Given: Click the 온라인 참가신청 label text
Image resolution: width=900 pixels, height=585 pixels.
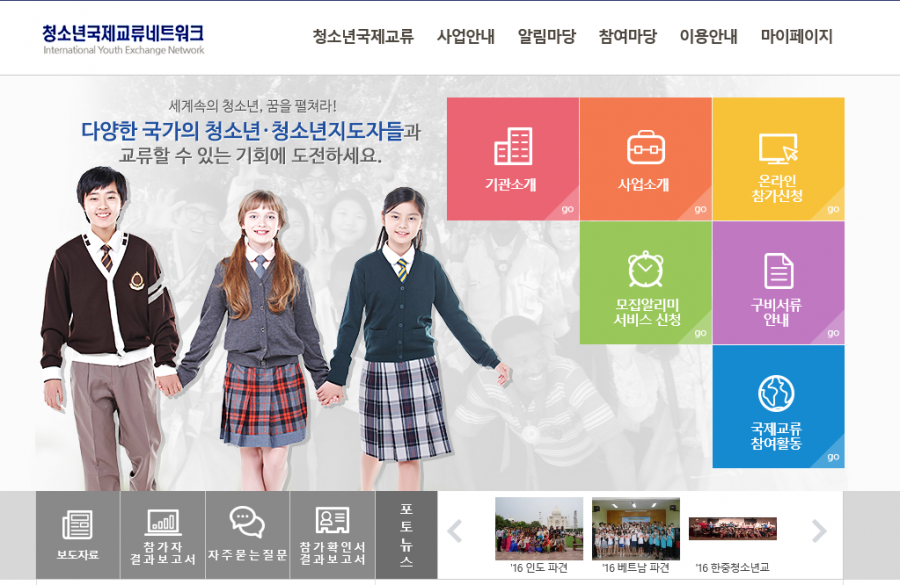Looking at the screenshot, I should click(x=777, y=188).
